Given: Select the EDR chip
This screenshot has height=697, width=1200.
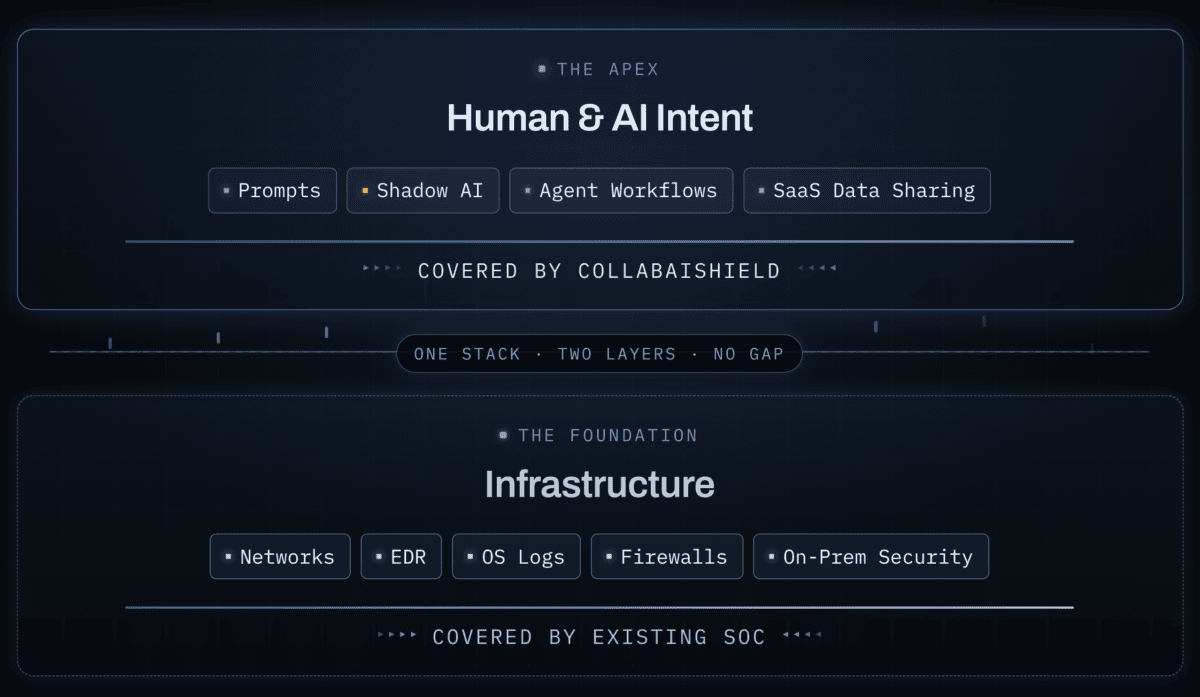Looking at the screenshot, I should pos(399,556).
